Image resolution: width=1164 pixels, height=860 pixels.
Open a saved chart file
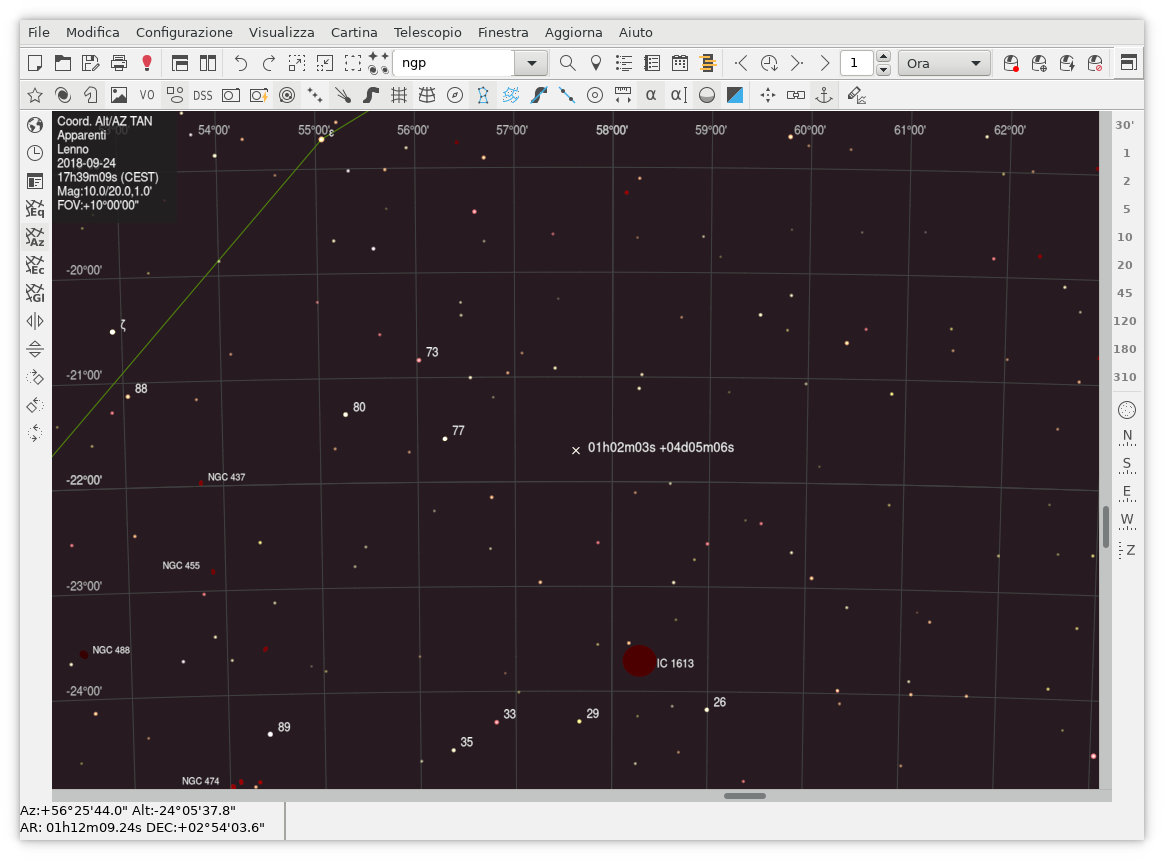[x=63, y=63]
